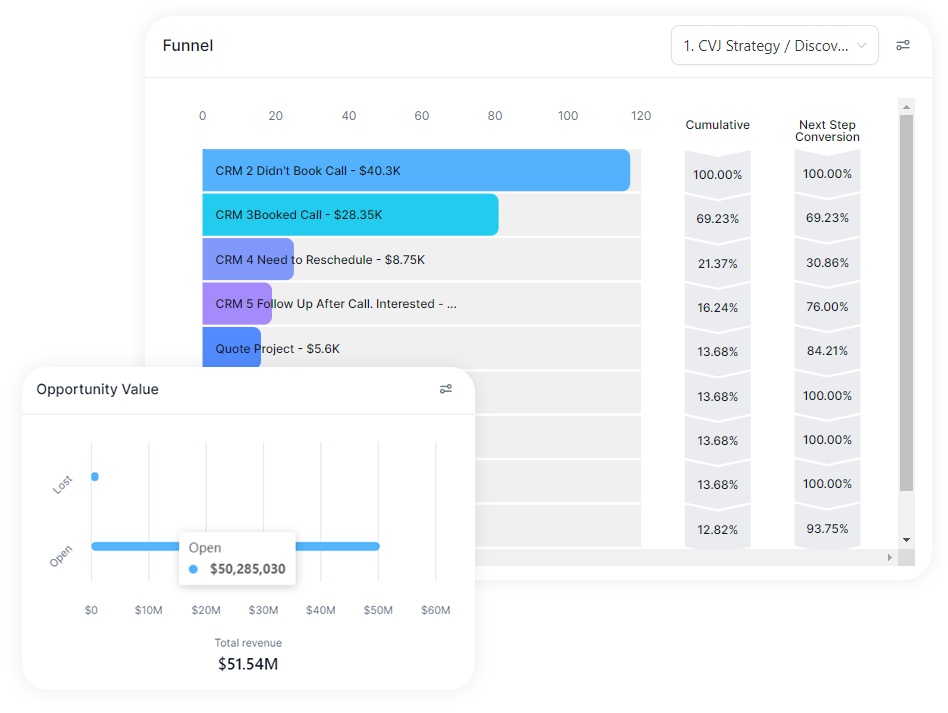Click the Cumulative column header
Screen dimensions: 948x713
tap(717, 125)
